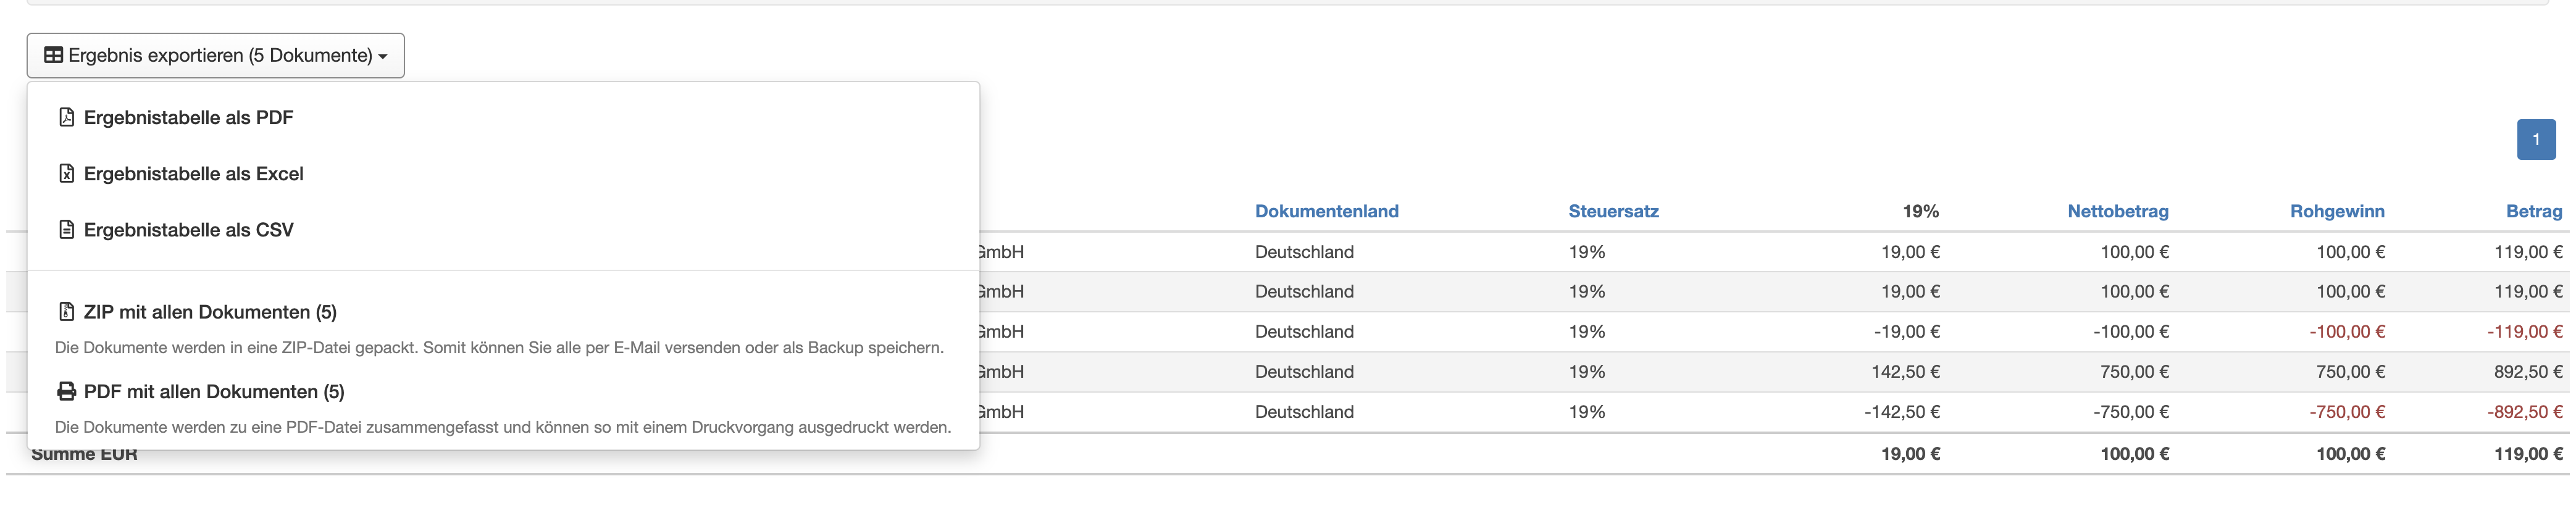The height and width of the screenshot is (505, 2576).
Task: Sort by Steuersatz column header
Action: (1613, 211)
